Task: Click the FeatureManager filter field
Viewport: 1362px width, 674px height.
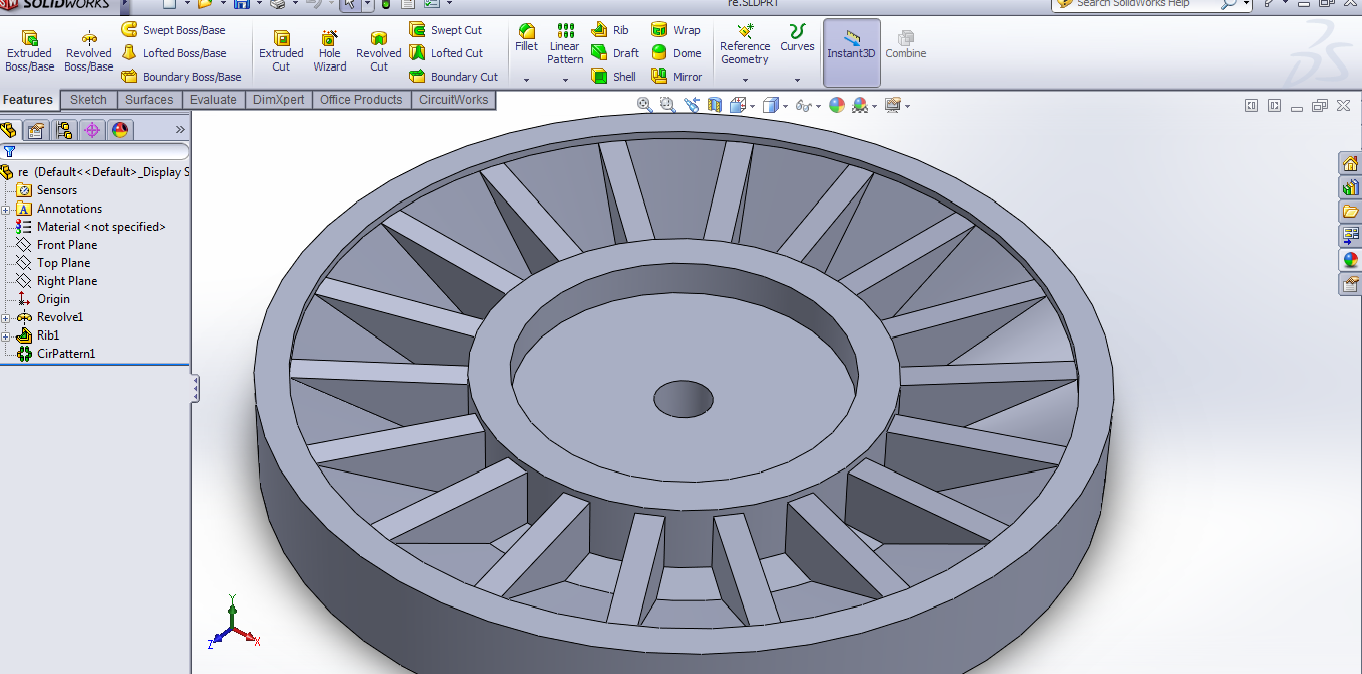Action: coord(95,152)
